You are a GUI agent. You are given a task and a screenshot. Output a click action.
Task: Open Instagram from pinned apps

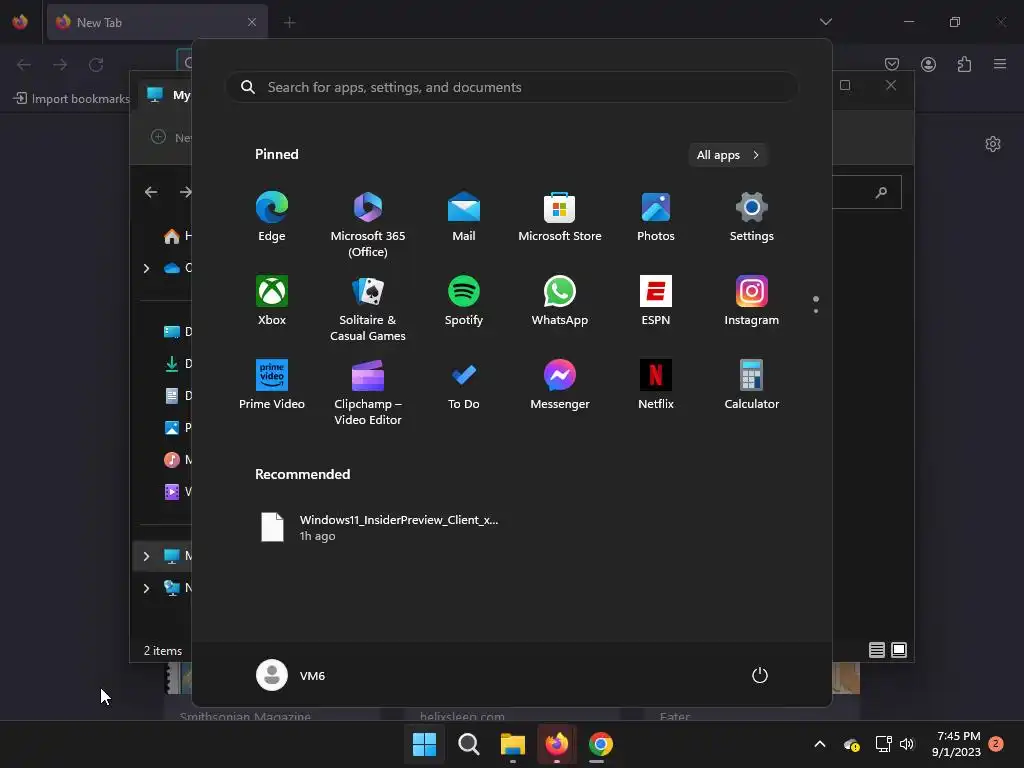pyautogui.click(x=752, y=301)
